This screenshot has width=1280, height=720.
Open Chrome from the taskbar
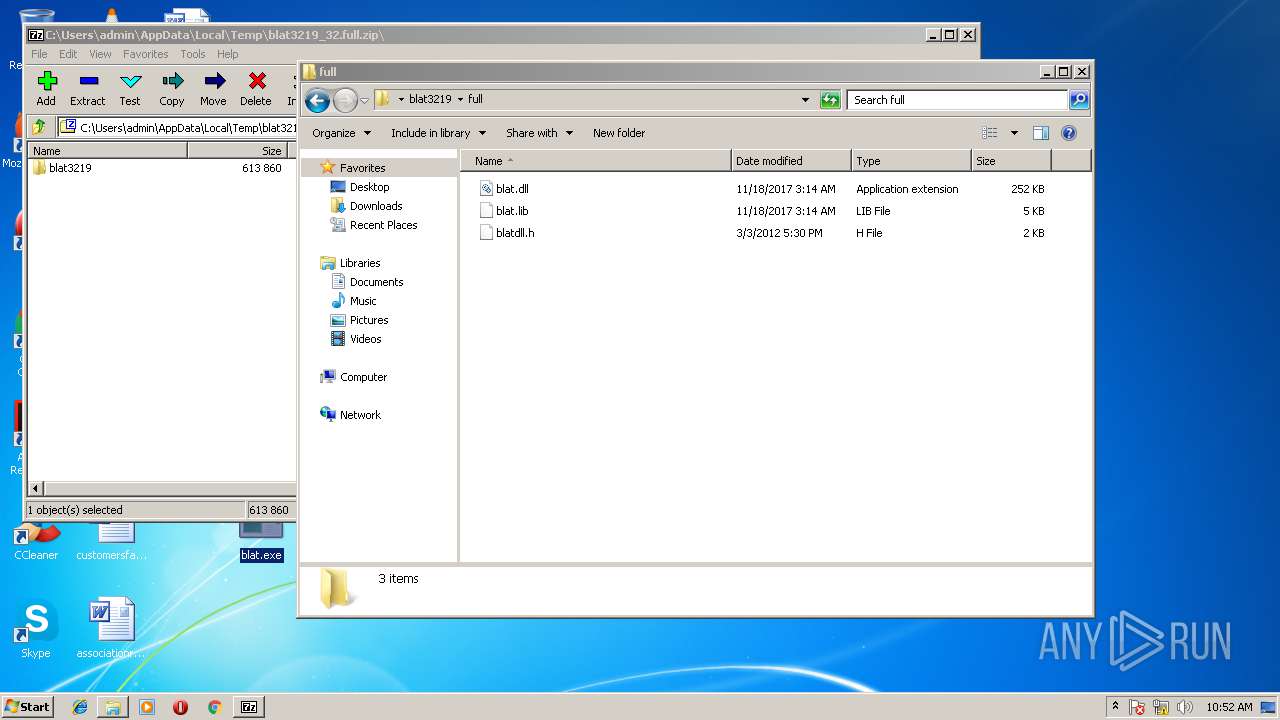pyautogui.click(x=214, y=707)
